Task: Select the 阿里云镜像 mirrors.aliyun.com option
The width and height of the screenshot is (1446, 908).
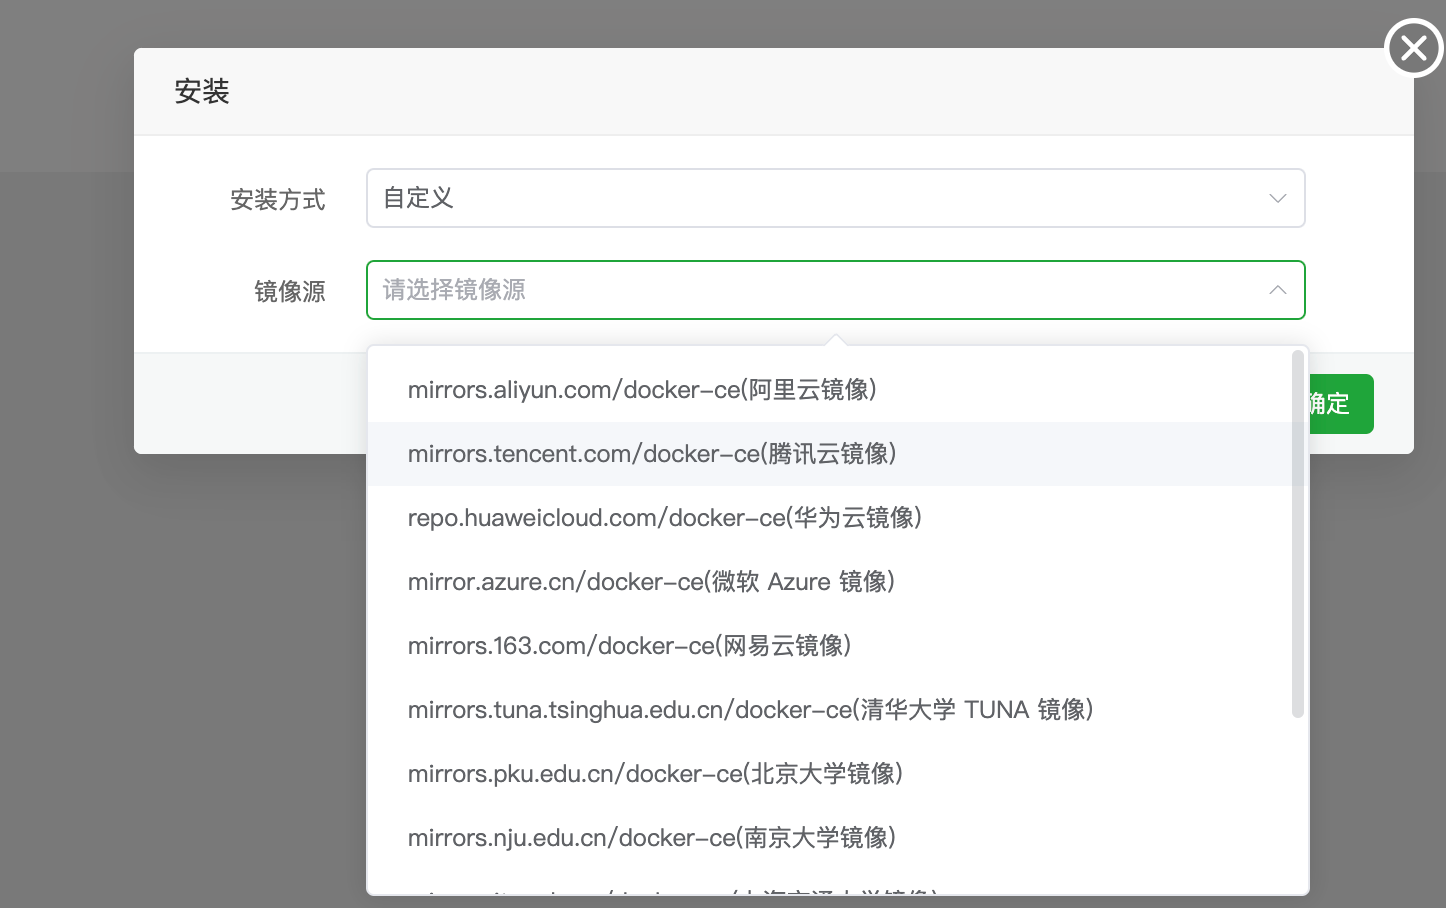Action: (x=642, y=390)
